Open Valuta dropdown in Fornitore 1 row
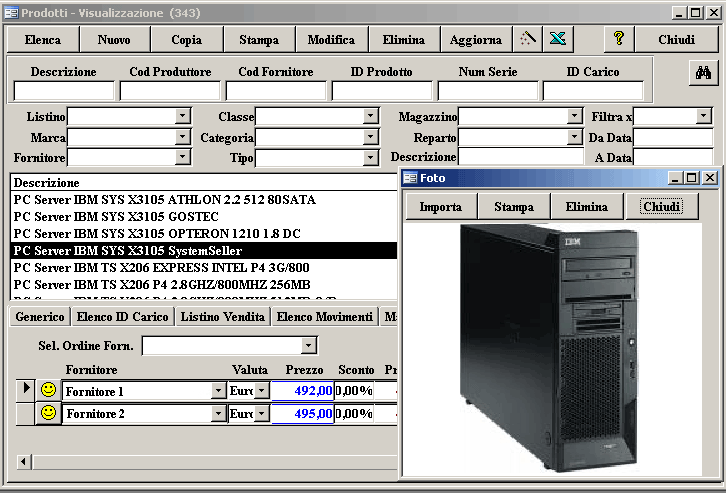Viewport: 726px width, 493px height. pos(262,391)
